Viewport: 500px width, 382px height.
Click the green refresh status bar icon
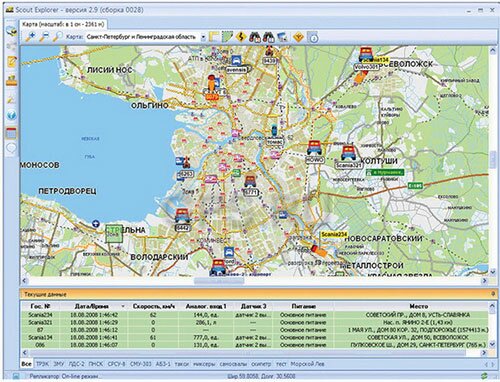click(x=485, y=376)
